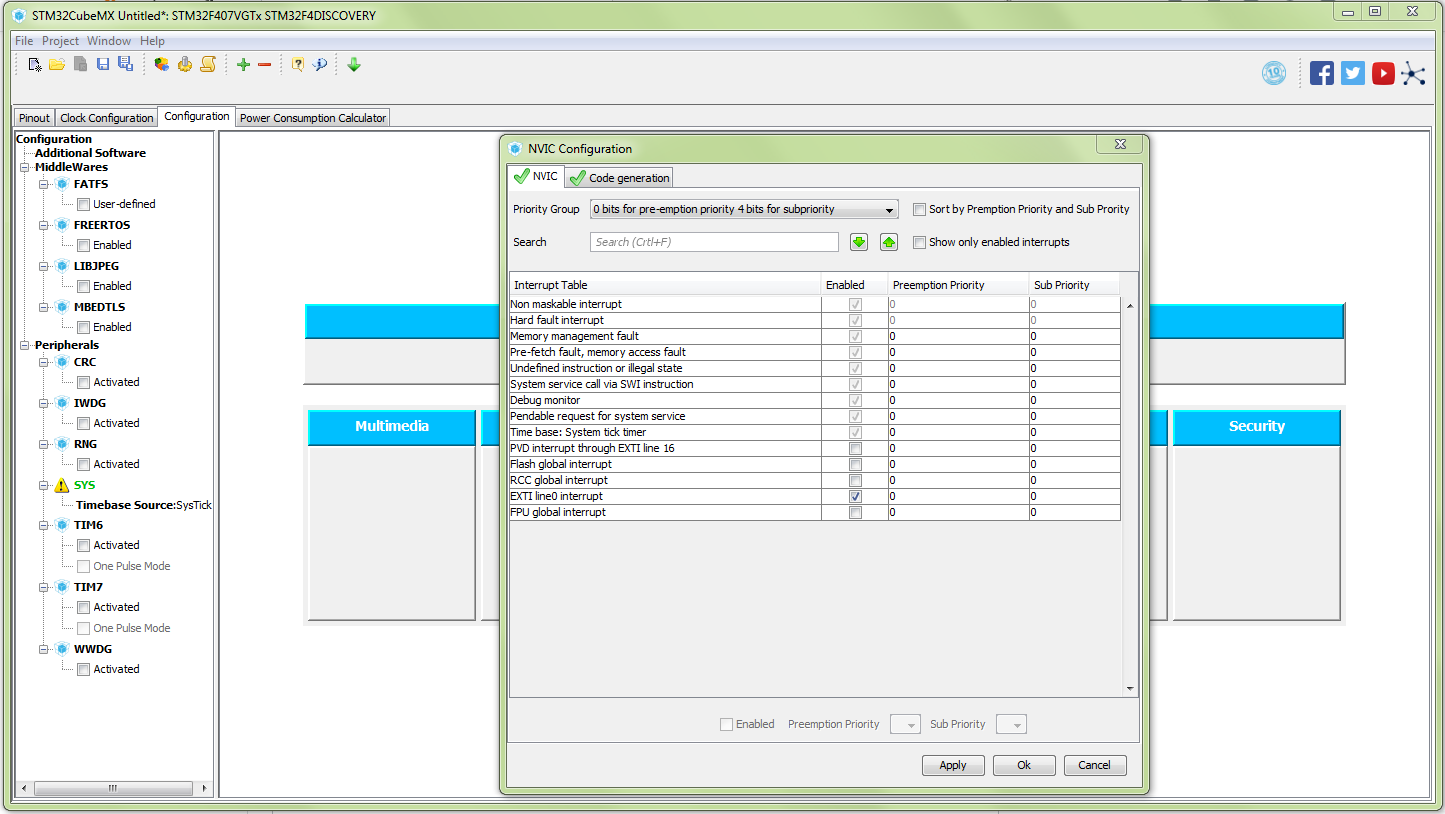1445x814 pixels.
Task: Click the gear generate code icon
Action: click(185, 65)
